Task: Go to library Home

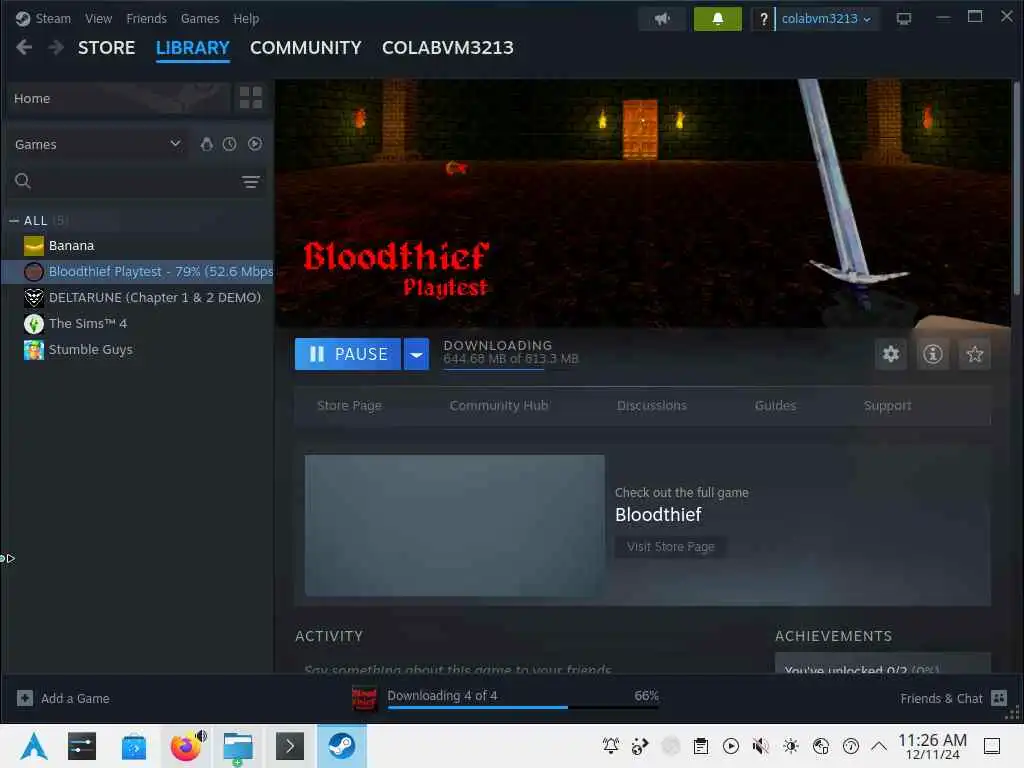Action: coord(118,98)
